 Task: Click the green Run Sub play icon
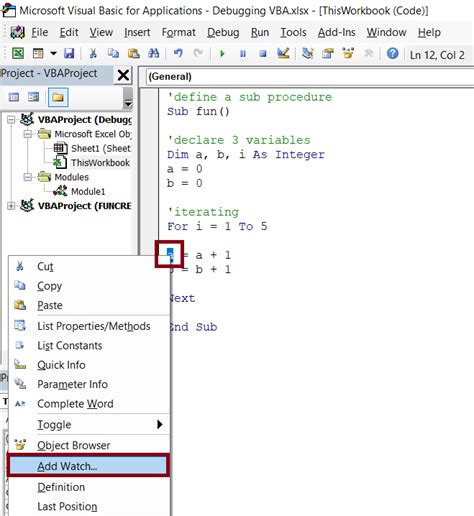(x=222, y=53)
